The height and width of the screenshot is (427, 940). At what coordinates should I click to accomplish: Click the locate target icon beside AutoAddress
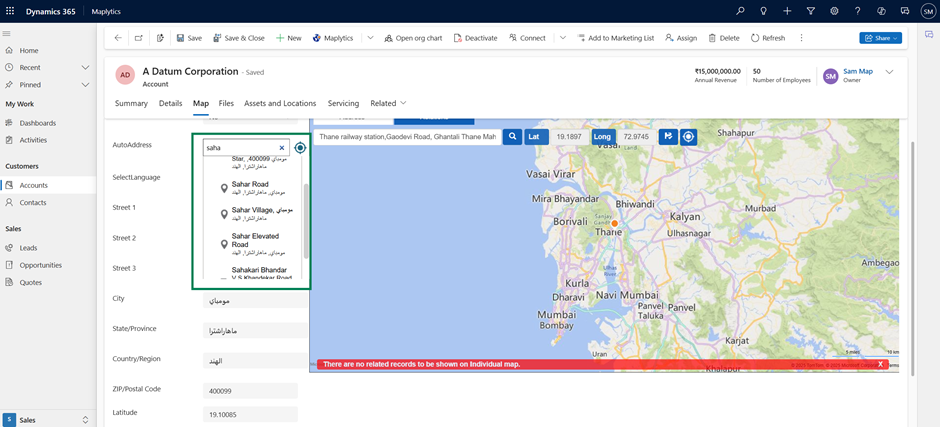pos(300,147)
